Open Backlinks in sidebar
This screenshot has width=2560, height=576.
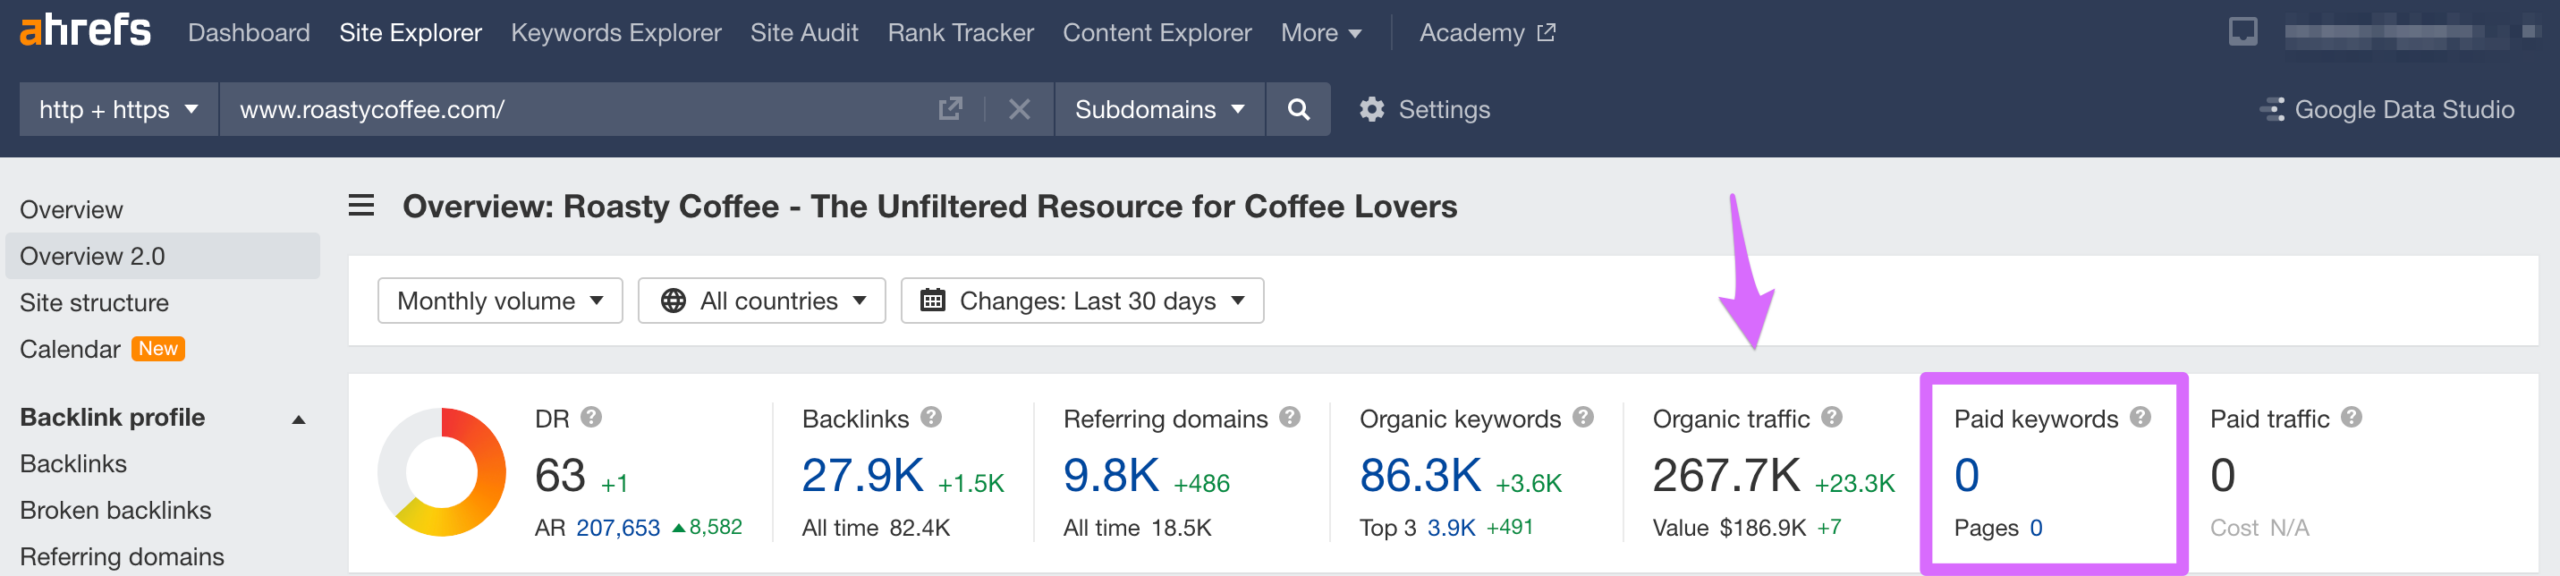(73, 464)
